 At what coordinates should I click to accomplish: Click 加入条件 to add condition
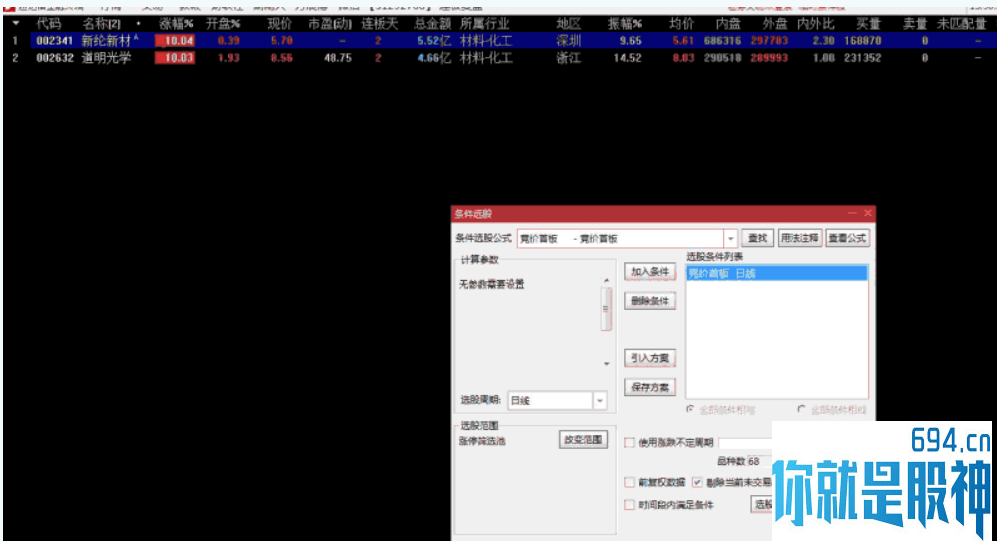tap(650, 272)
